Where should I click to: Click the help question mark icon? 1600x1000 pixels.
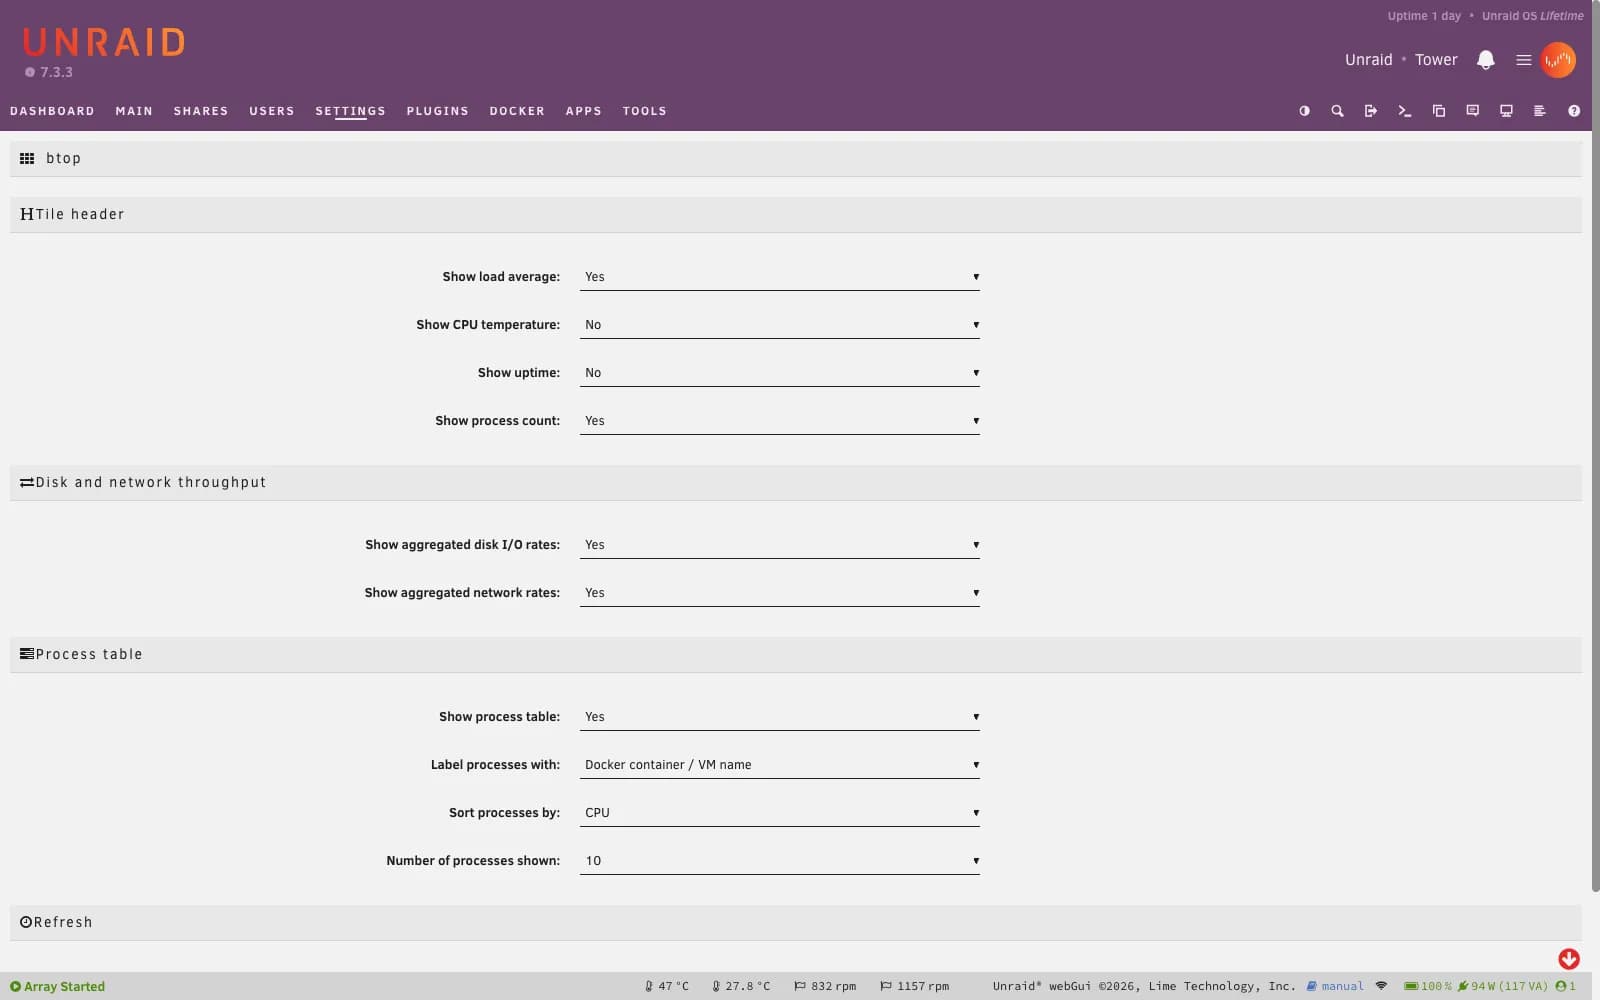pyautogui.click(x=1574, y=111)
